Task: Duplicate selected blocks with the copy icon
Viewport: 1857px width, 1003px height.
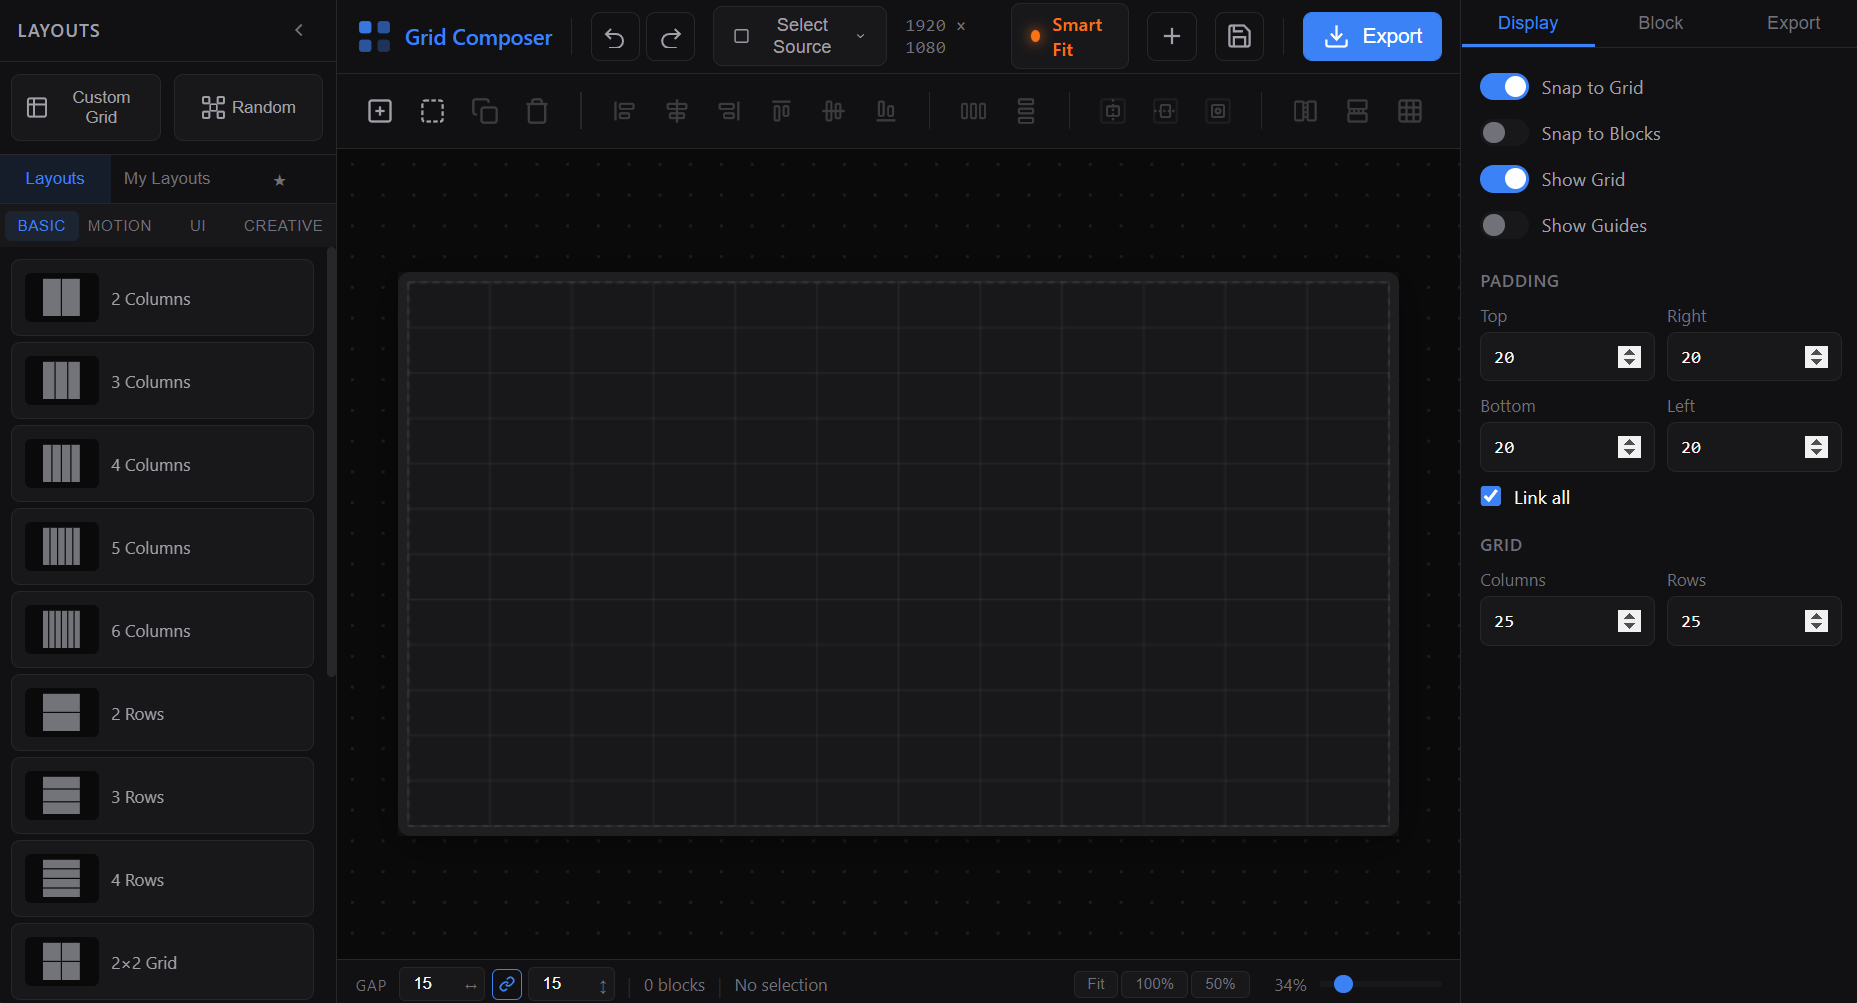Action: point(485,111)
